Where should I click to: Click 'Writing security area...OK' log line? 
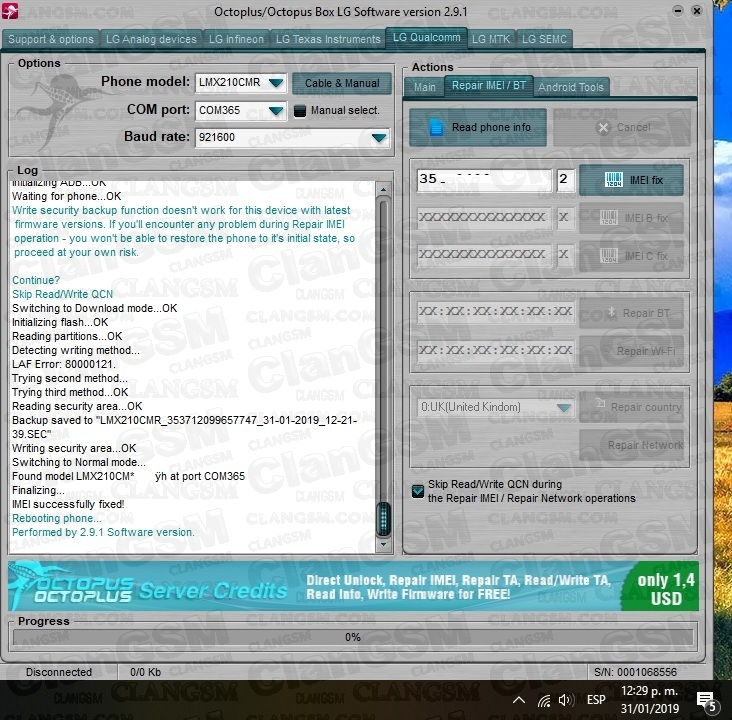pyautogui.click(x=74, y=448)
